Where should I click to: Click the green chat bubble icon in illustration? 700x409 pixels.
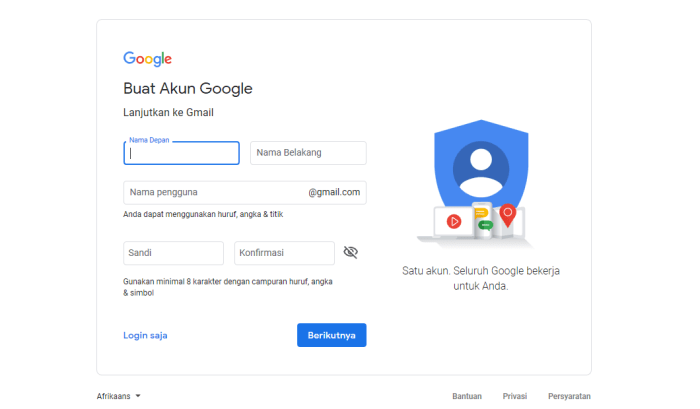point(485,225)
